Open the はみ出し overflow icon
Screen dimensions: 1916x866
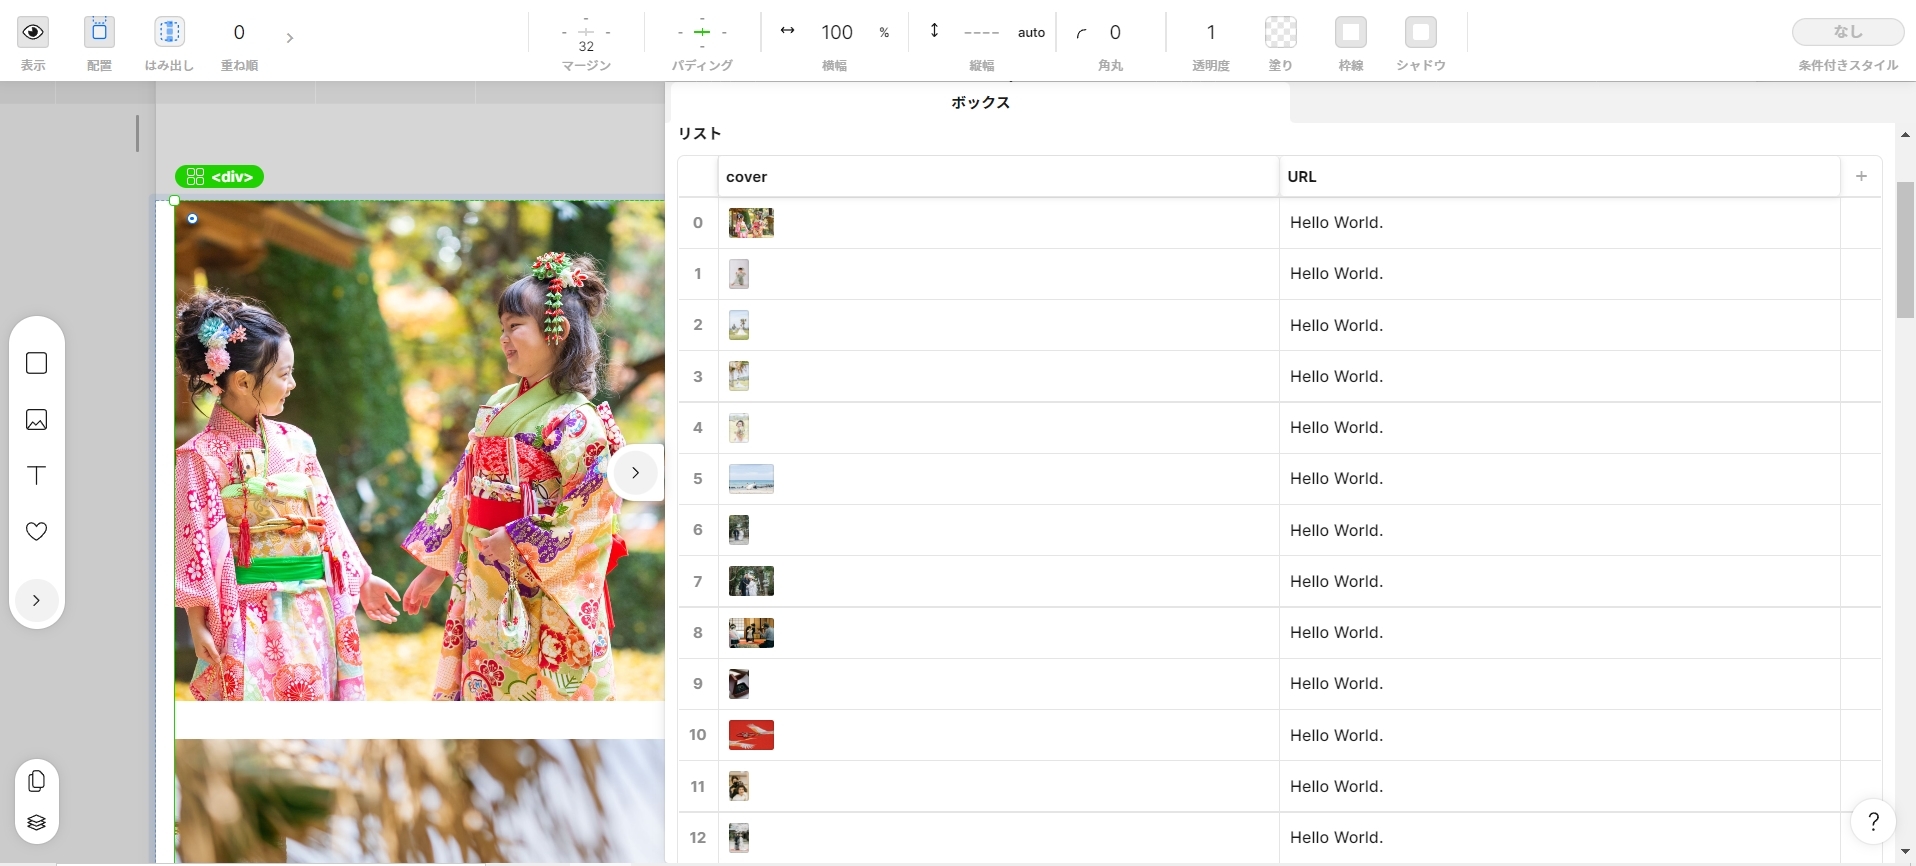coord(169,32)
